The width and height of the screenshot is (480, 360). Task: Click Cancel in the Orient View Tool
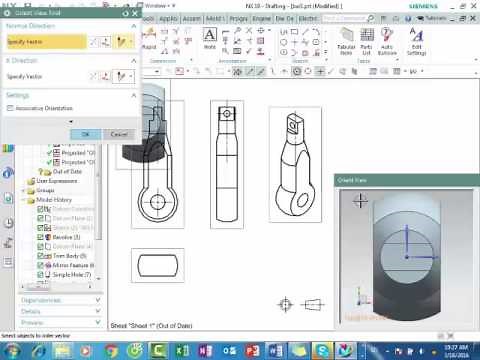(119, 134)
